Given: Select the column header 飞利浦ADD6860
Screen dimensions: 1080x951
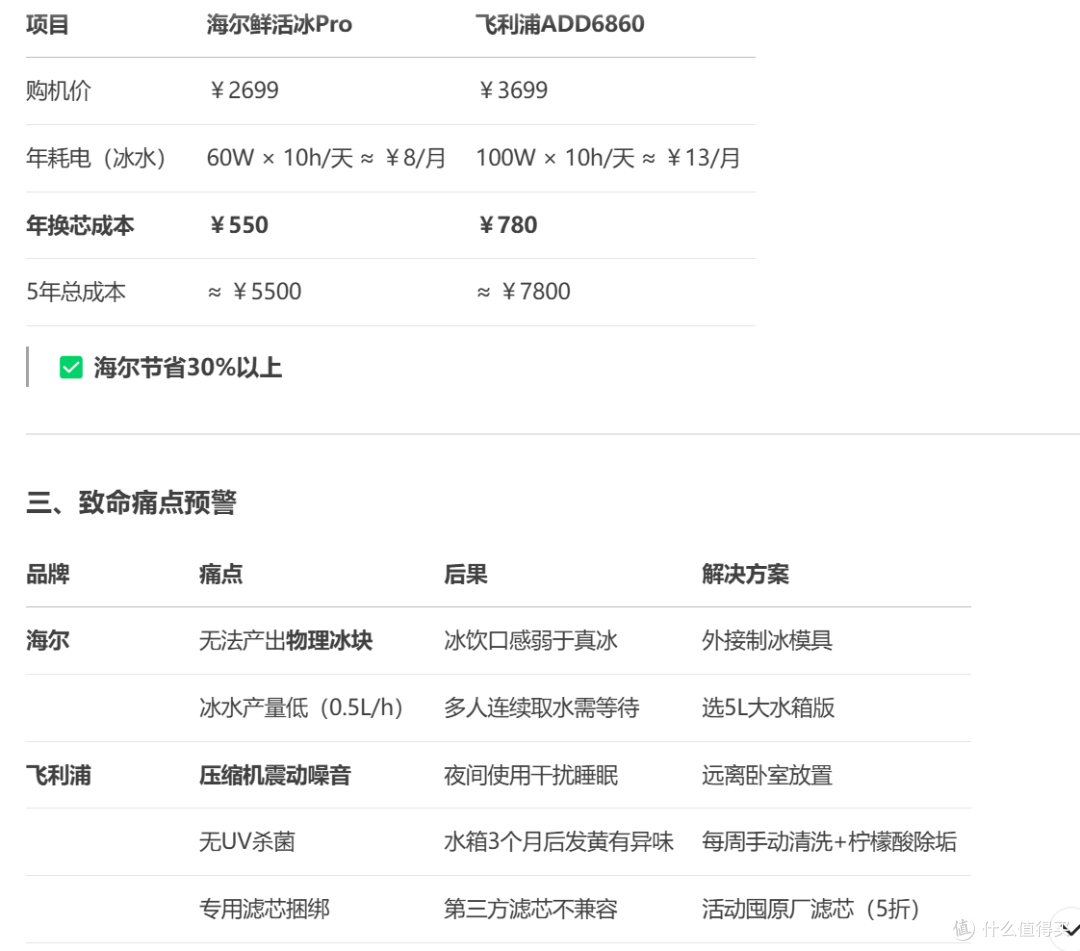Looking at the screenshot, I should 560,24.
